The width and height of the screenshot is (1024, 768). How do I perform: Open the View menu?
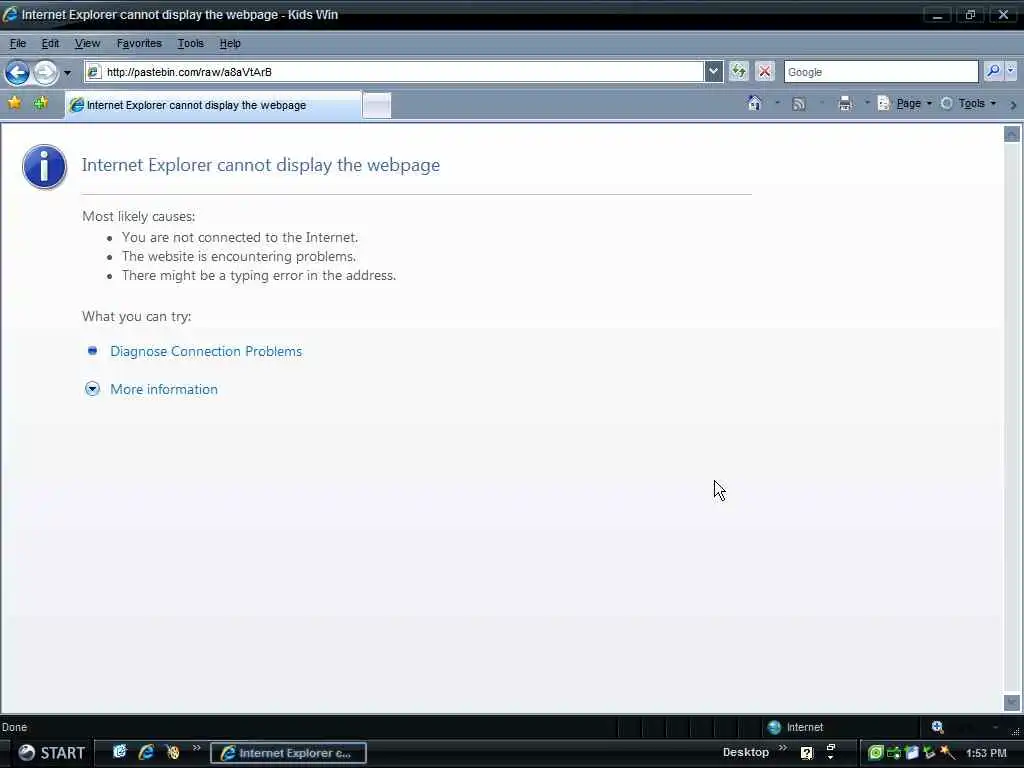88,43
